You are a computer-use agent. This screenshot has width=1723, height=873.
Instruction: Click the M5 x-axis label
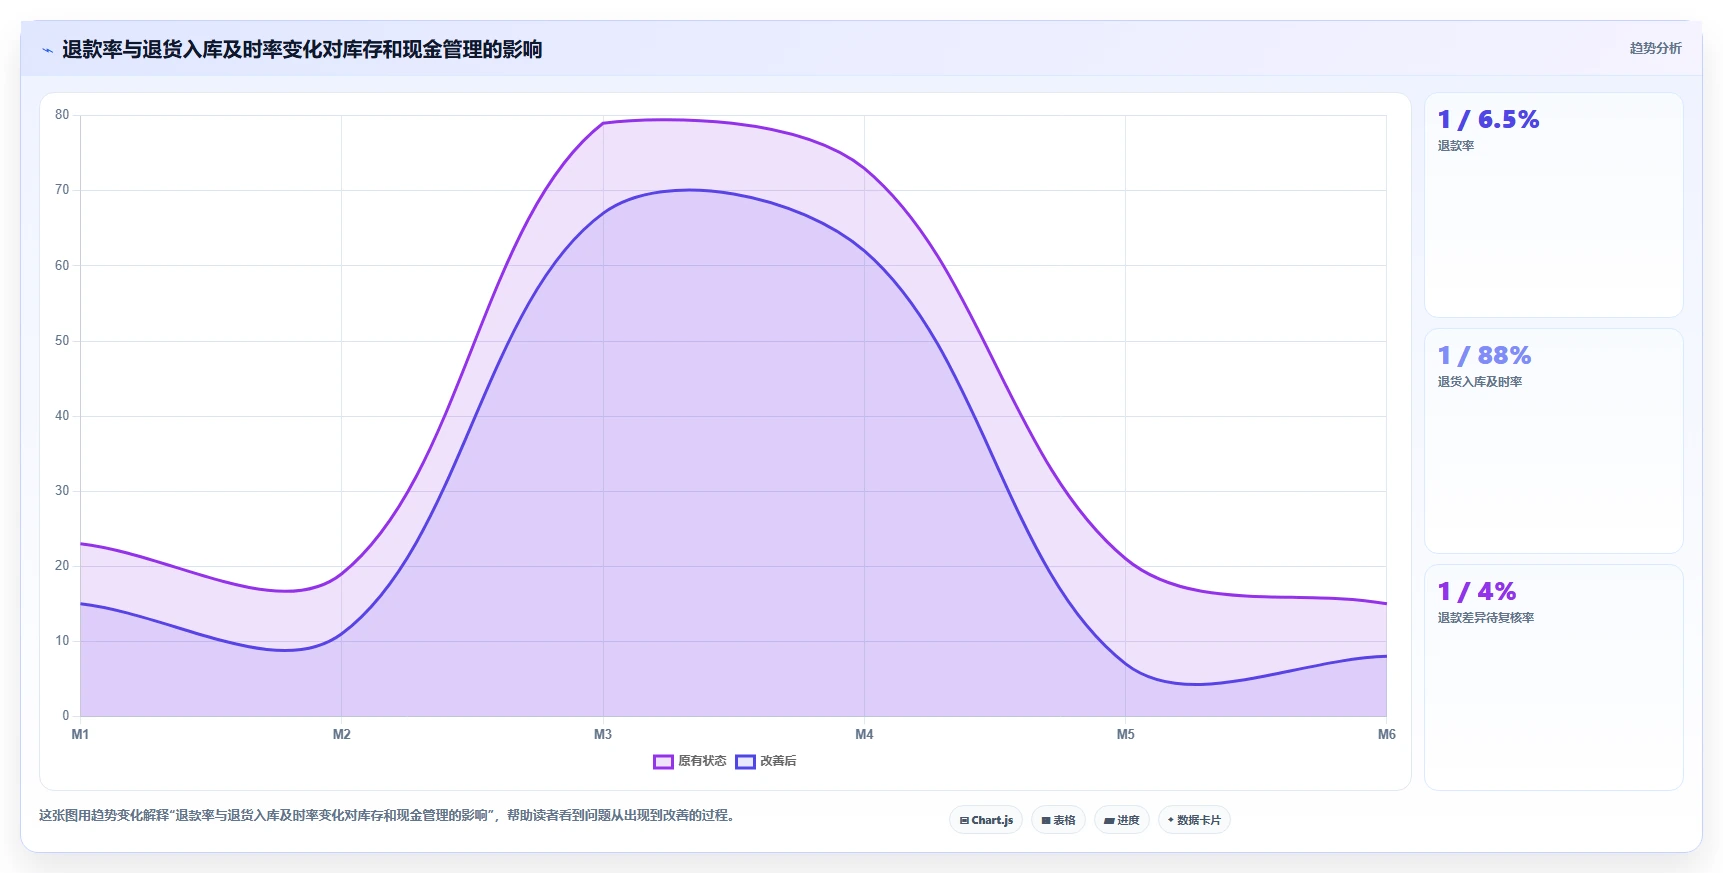(x=1126, y=734)
